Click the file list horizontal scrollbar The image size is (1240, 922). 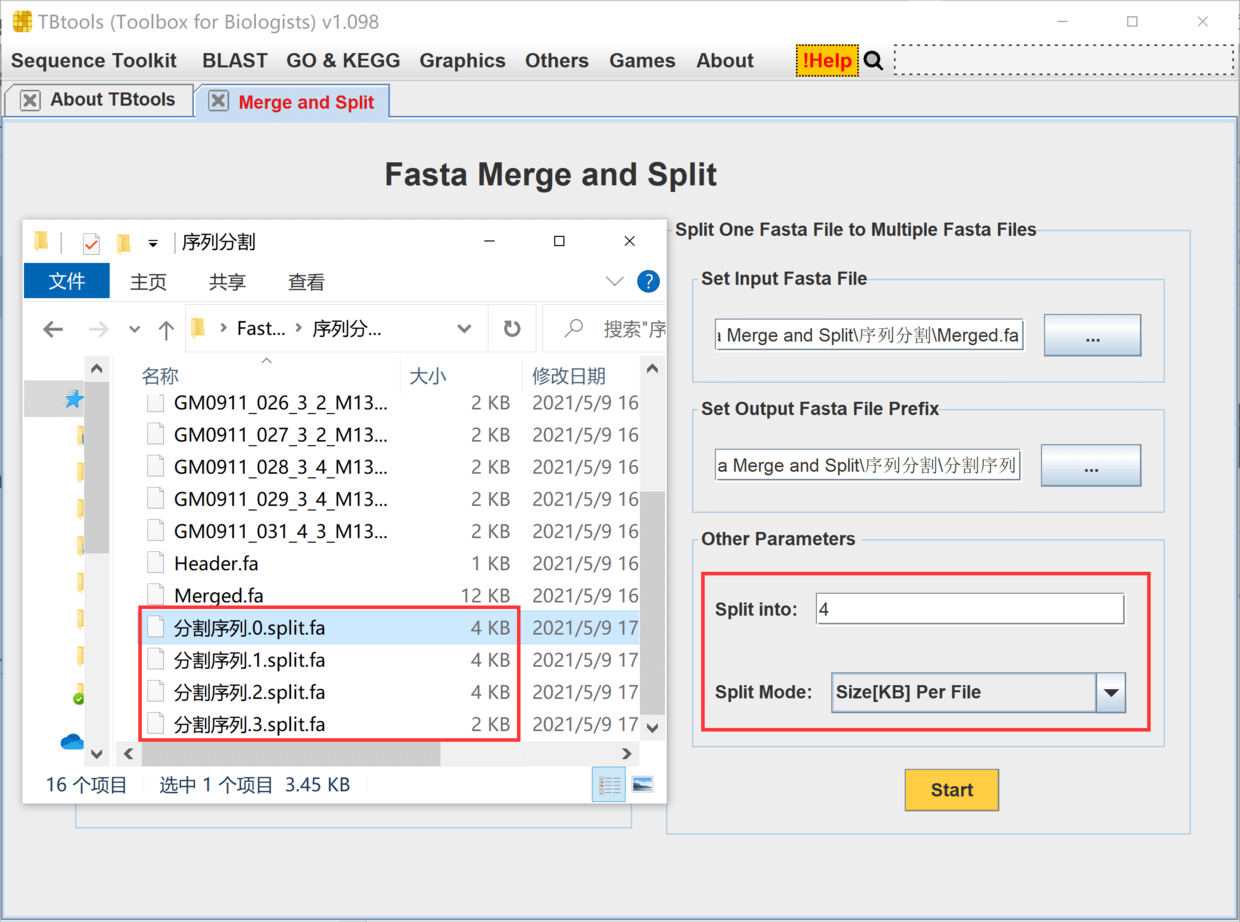(x=290, y=753)
